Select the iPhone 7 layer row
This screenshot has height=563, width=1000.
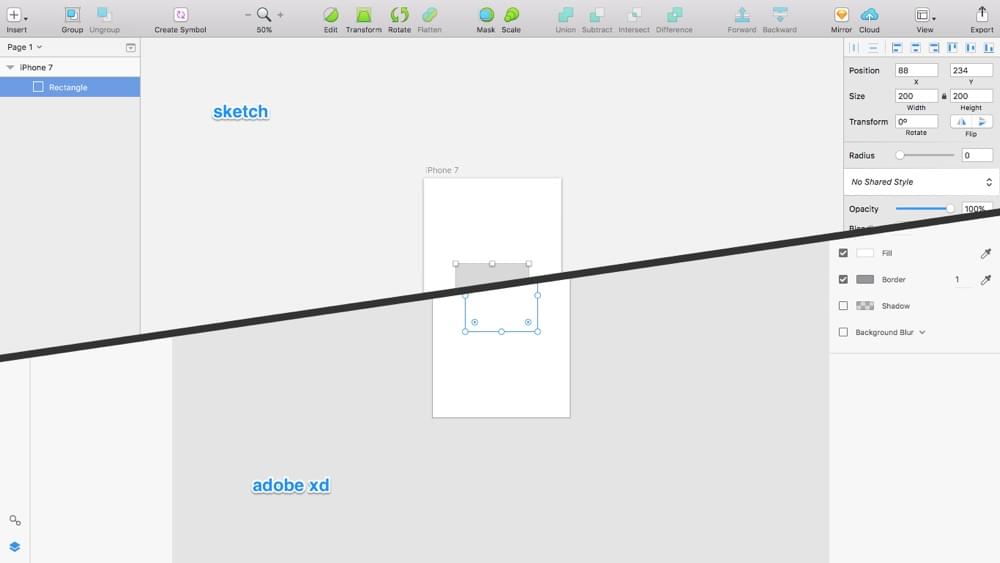coord(70,68)
